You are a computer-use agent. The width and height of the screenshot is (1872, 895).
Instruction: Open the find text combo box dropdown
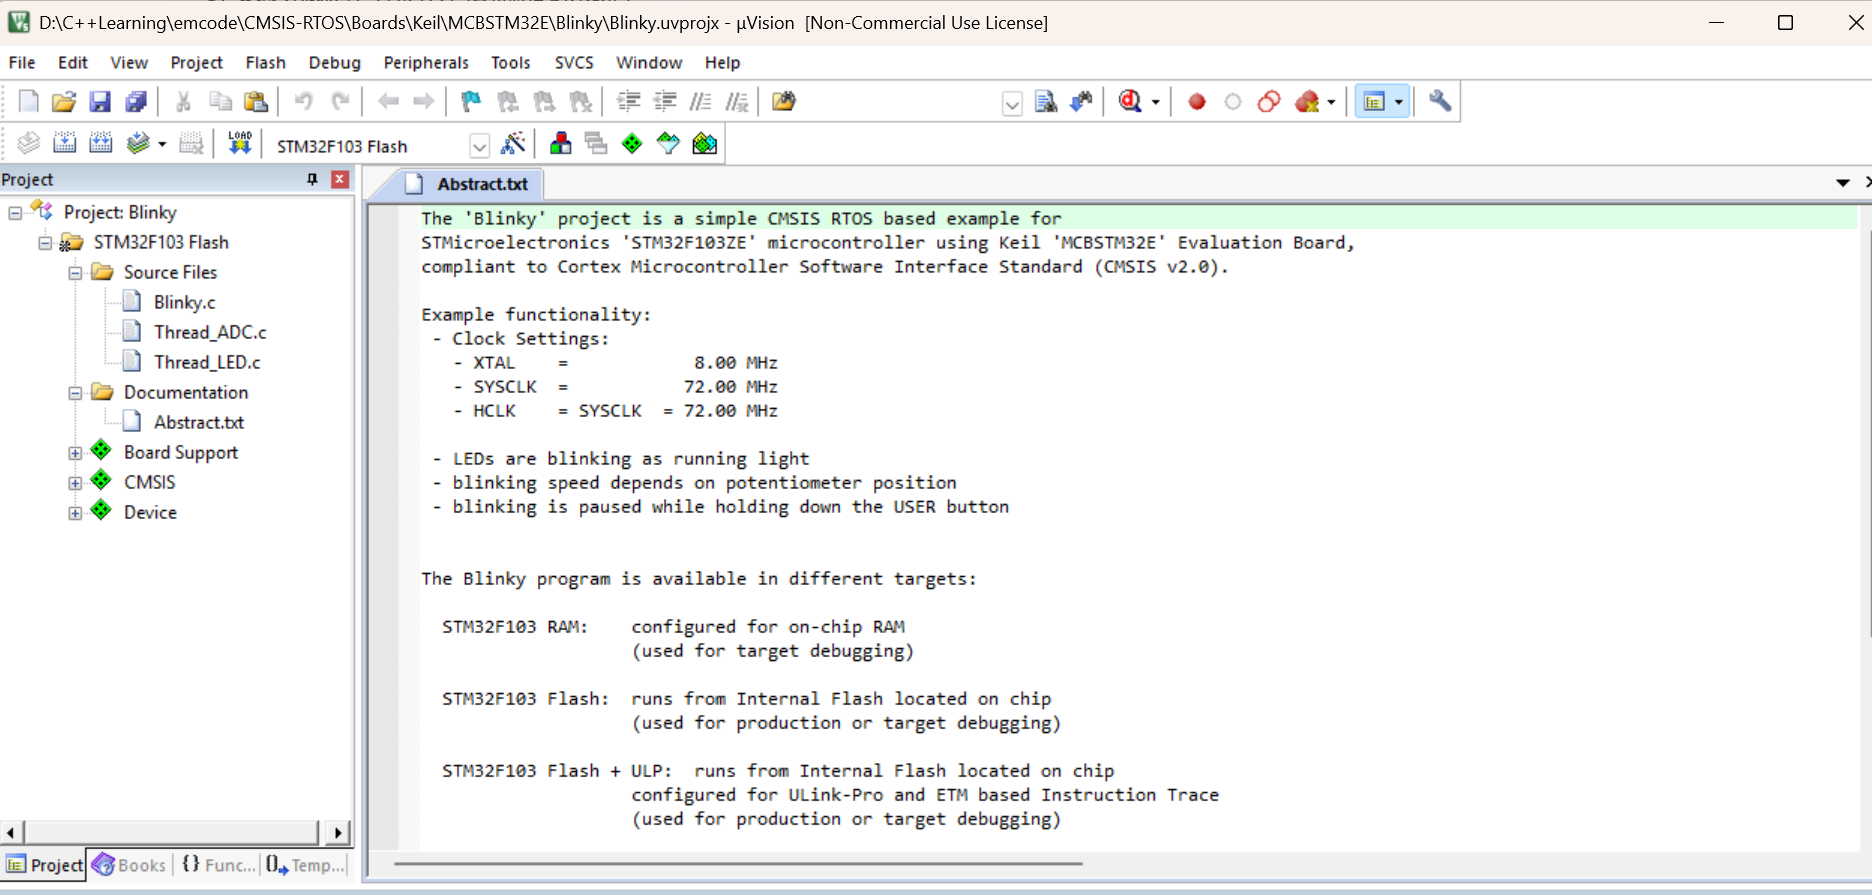pyautogui.click(x=1012, y=103)
